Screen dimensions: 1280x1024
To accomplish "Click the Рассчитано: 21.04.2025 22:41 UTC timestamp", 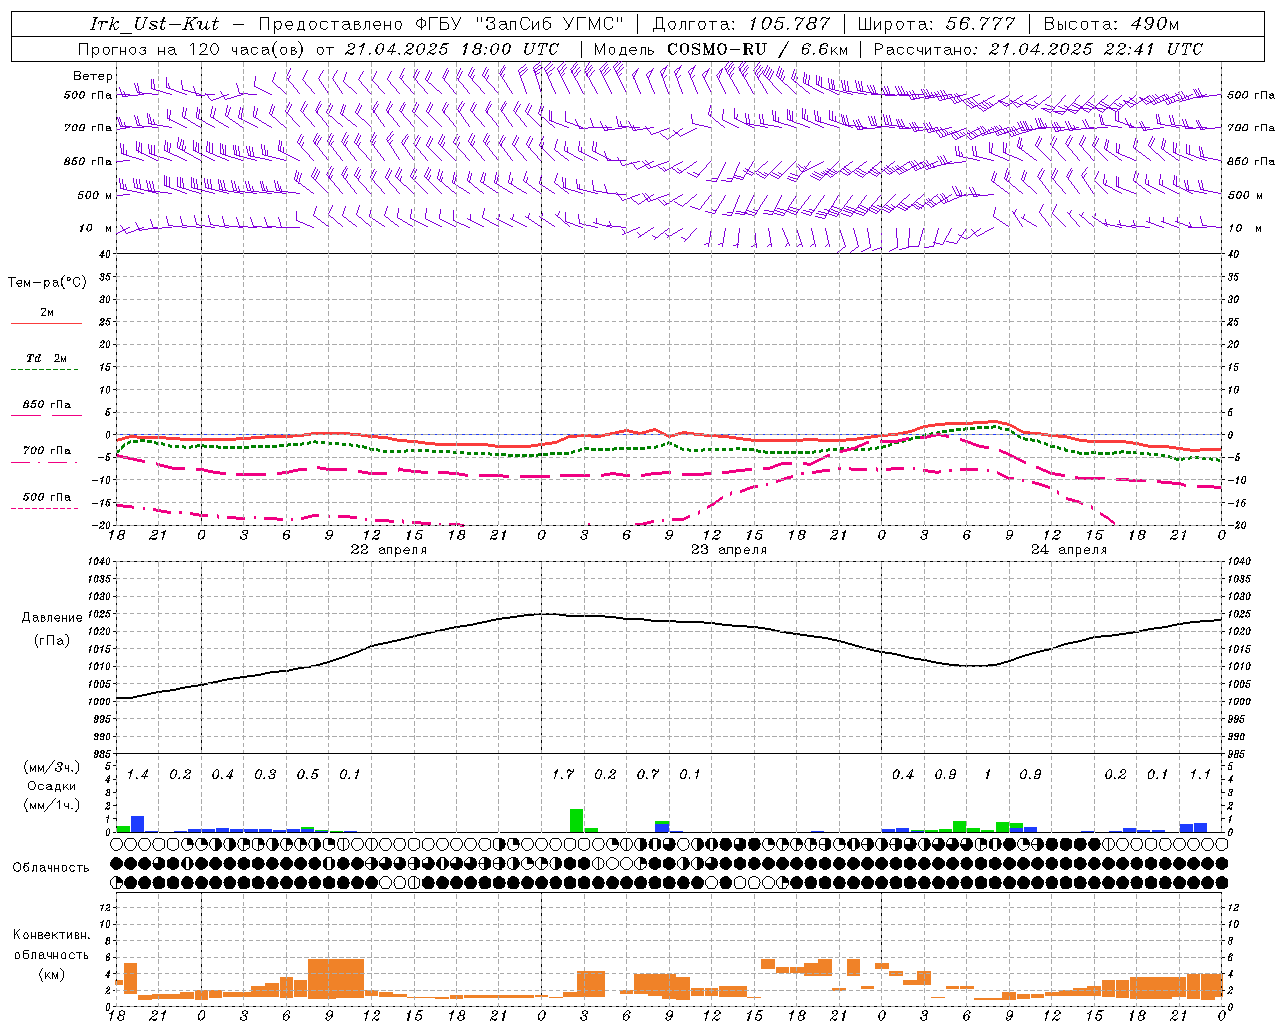I will [x=1038, y=49].
